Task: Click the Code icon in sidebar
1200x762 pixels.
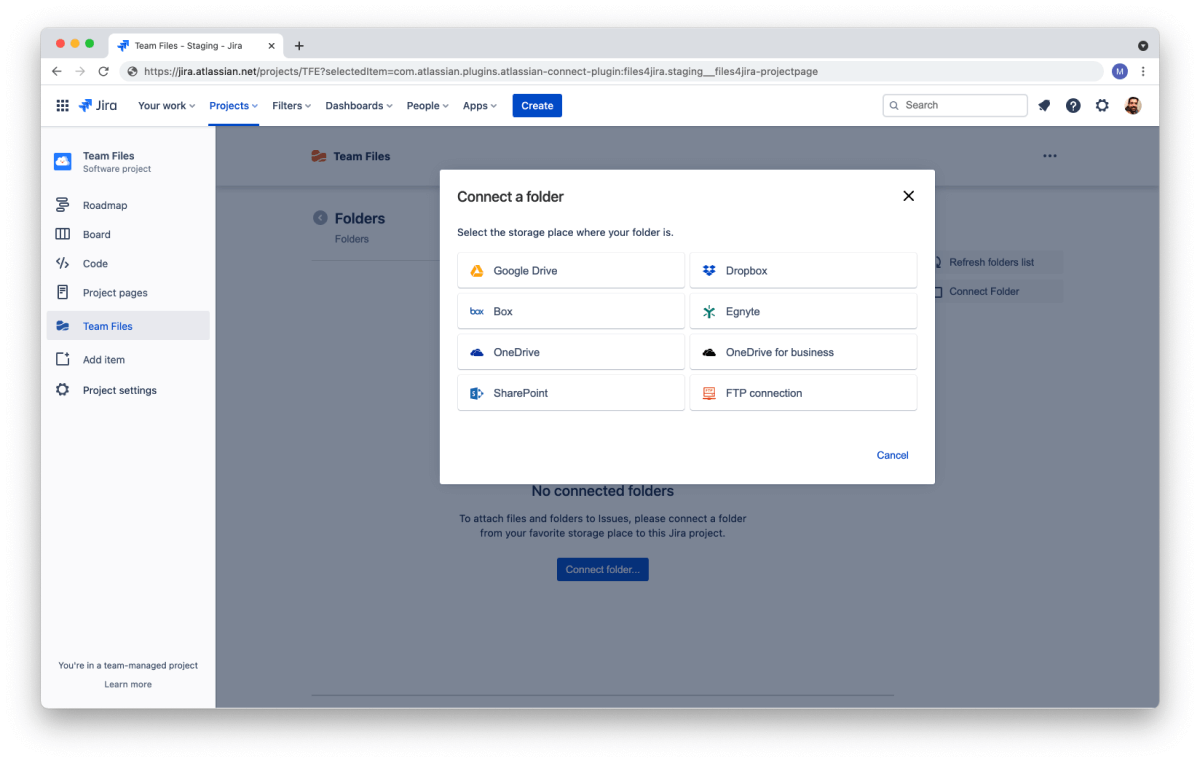Action: tap(62, 264)
